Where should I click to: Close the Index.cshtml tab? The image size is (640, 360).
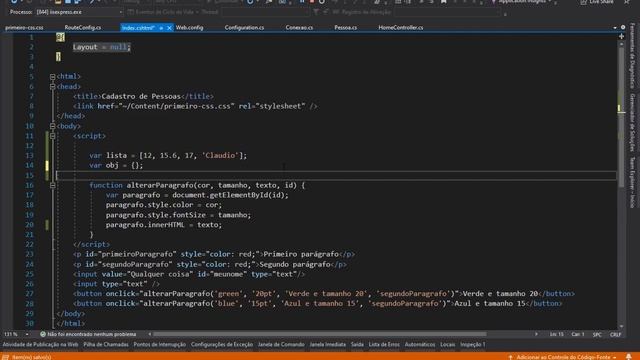[x=169, y=28]
